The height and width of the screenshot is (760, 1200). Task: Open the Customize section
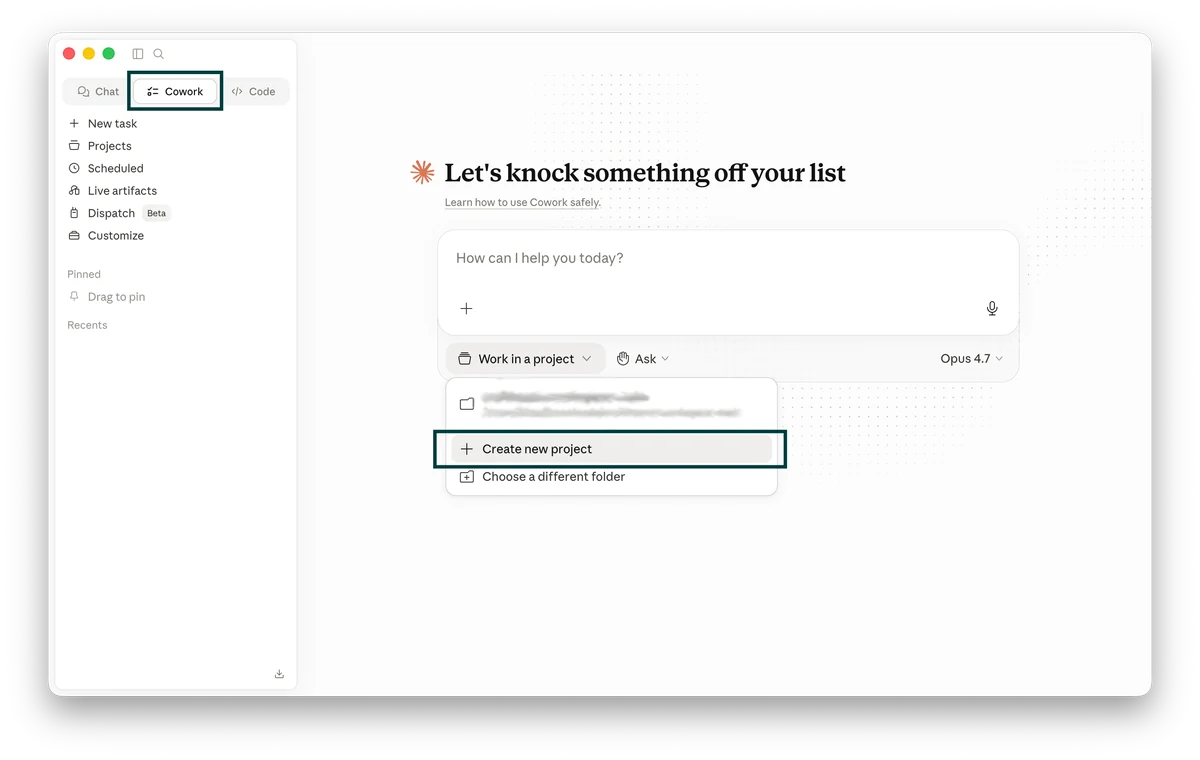[106, 236]
